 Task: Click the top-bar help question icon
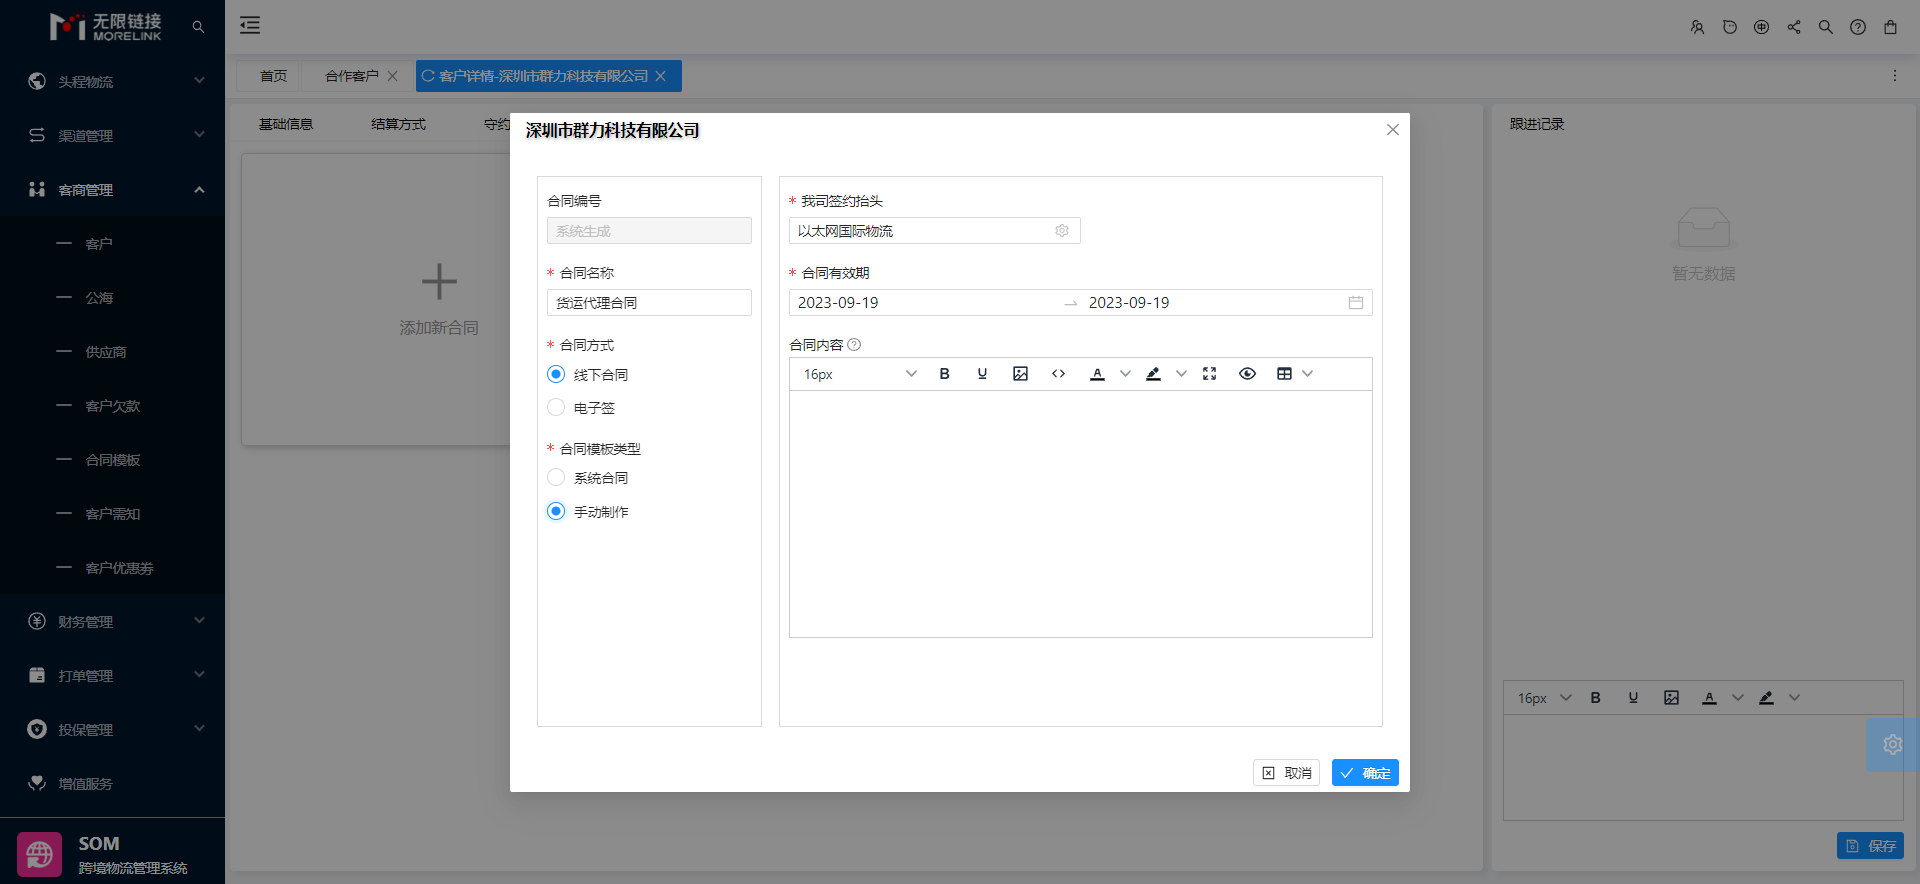pos(1857,27)
